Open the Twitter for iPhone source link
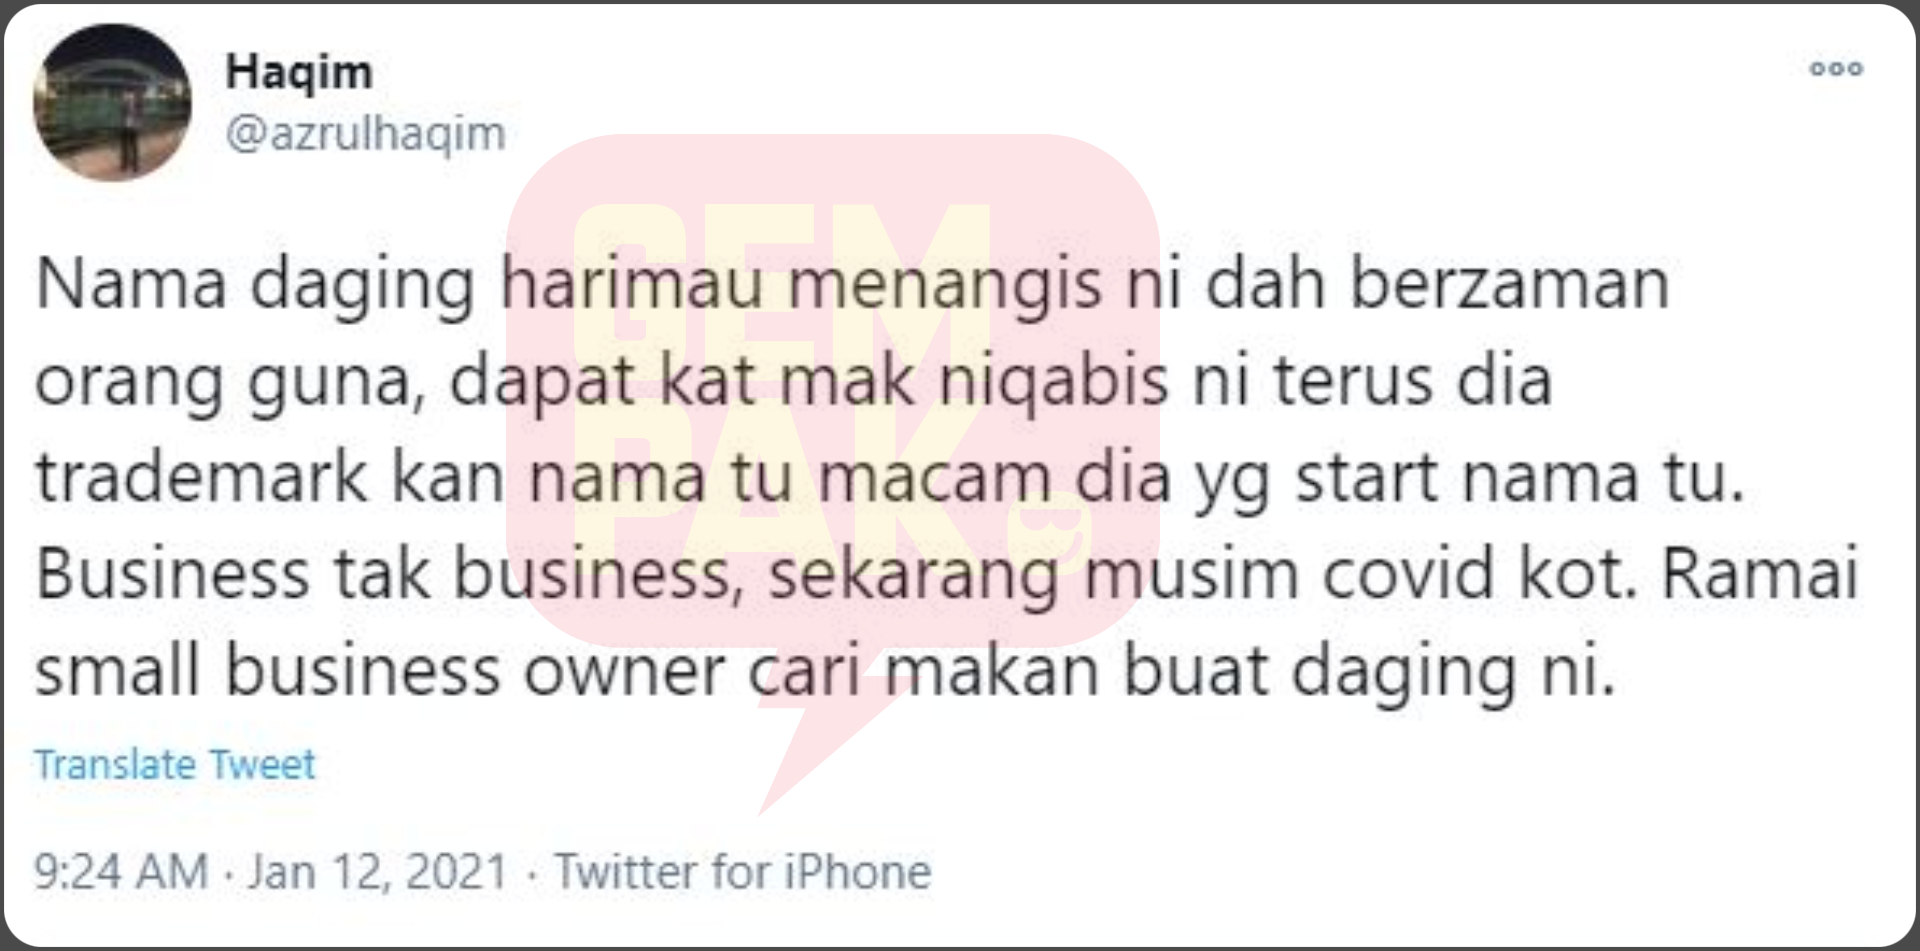1920x951 pixels. [743, 871]
